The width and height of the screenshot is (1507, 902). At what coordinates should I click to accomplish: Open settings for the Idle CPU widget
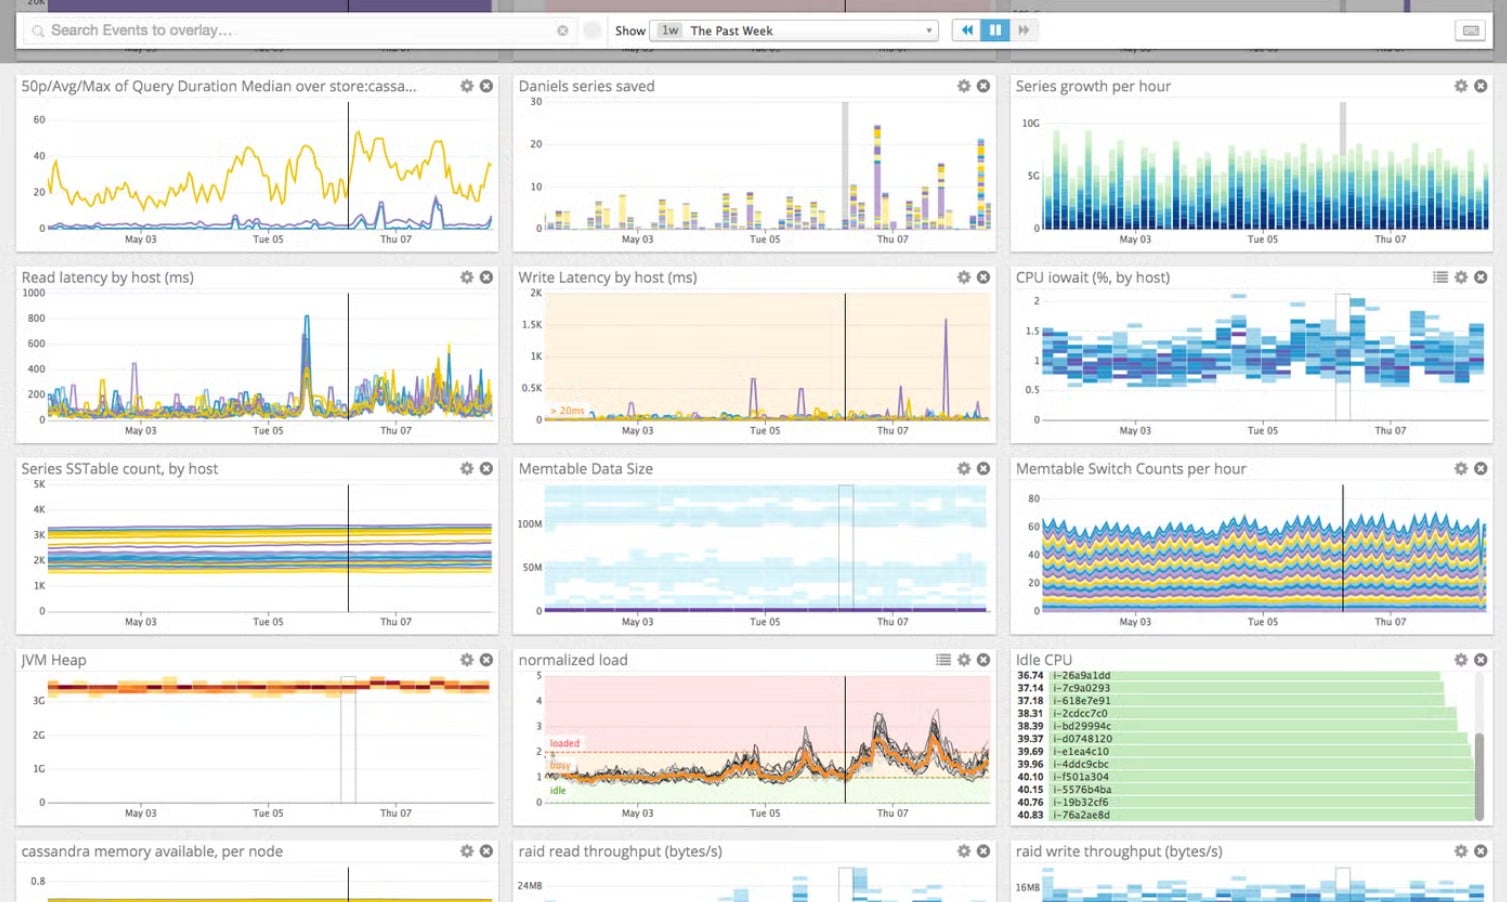pos(1461,660)
